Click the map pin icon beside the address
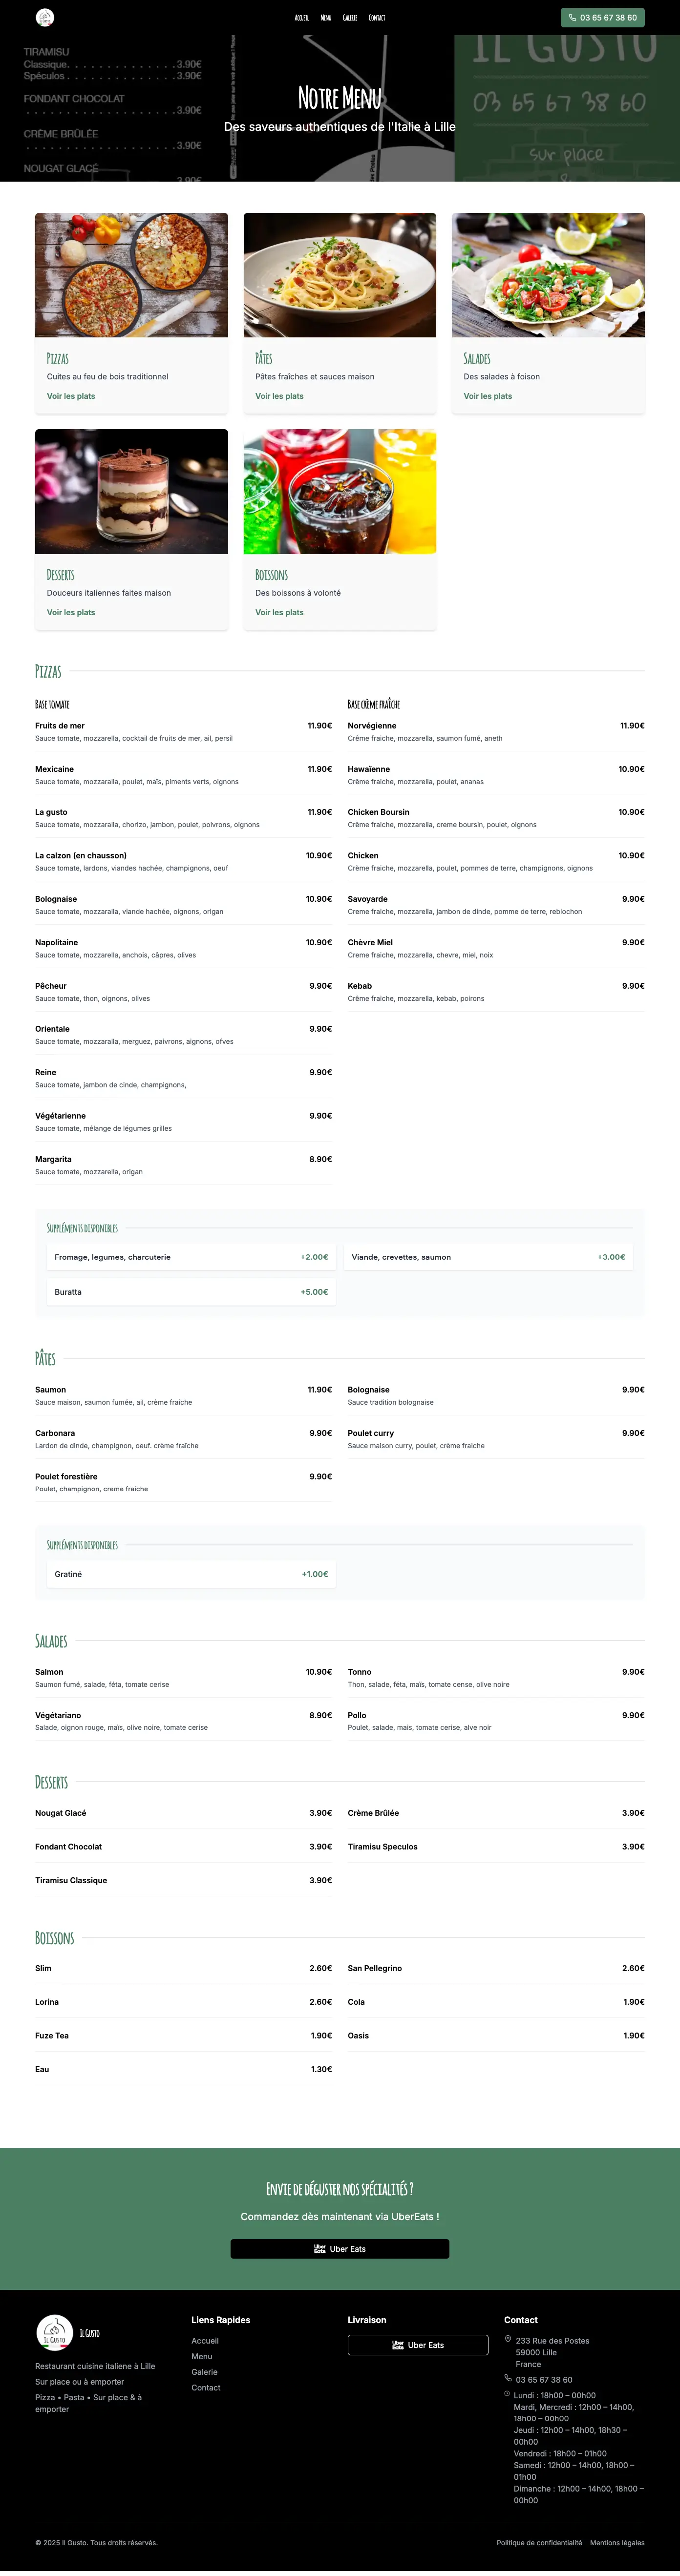The image size is (680, 2576). (x=508, y=2339)
